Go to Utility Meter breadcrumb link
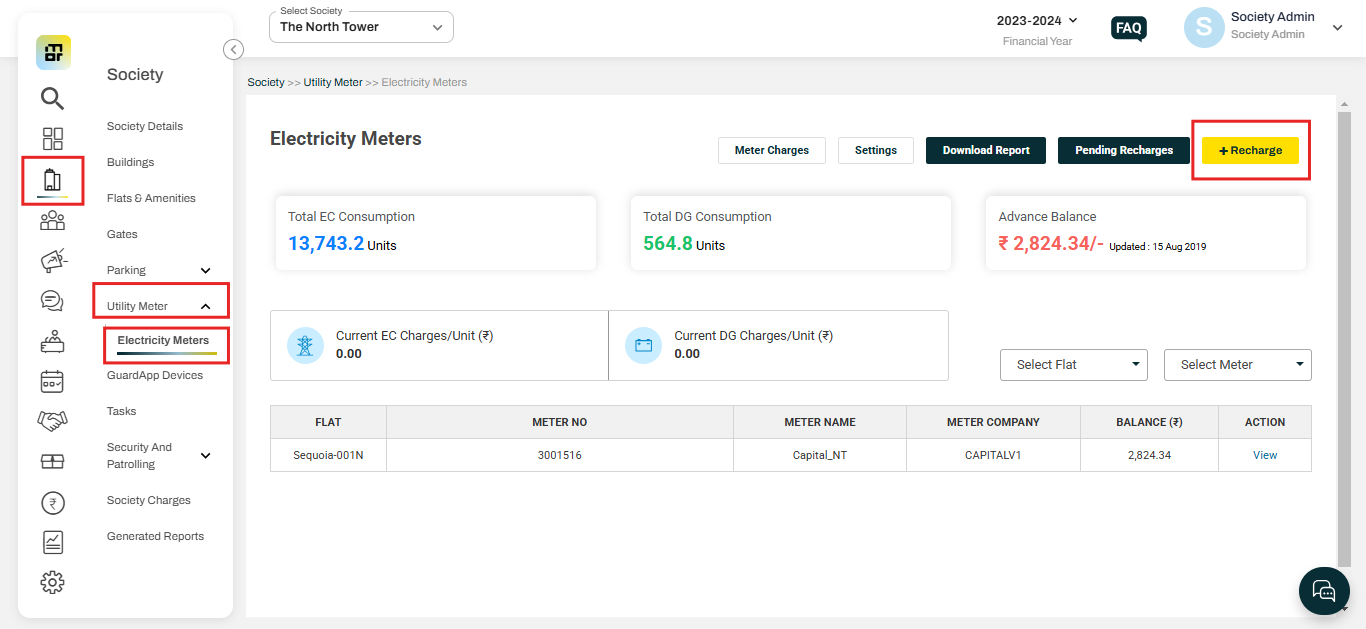 [x=333, y=82]
